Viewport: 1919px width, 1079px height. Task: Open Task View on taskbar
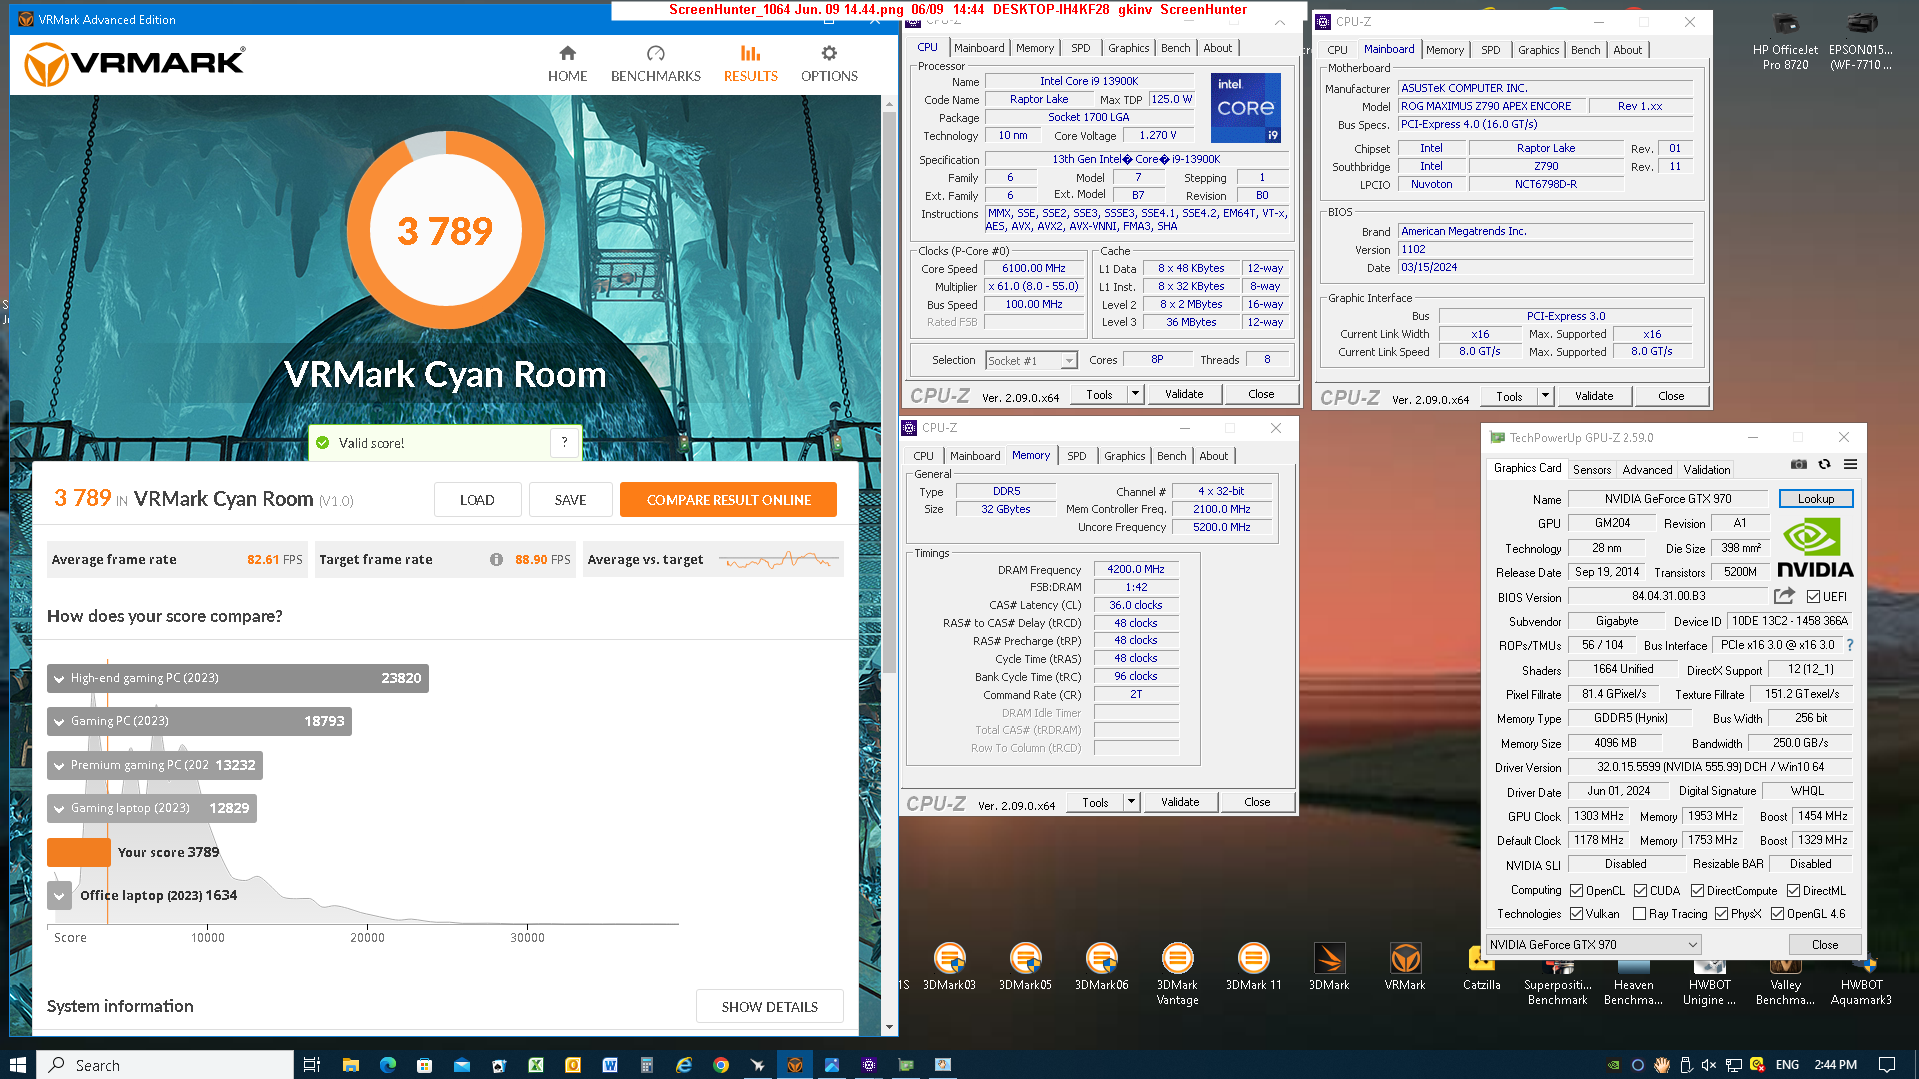[312, 1065]
